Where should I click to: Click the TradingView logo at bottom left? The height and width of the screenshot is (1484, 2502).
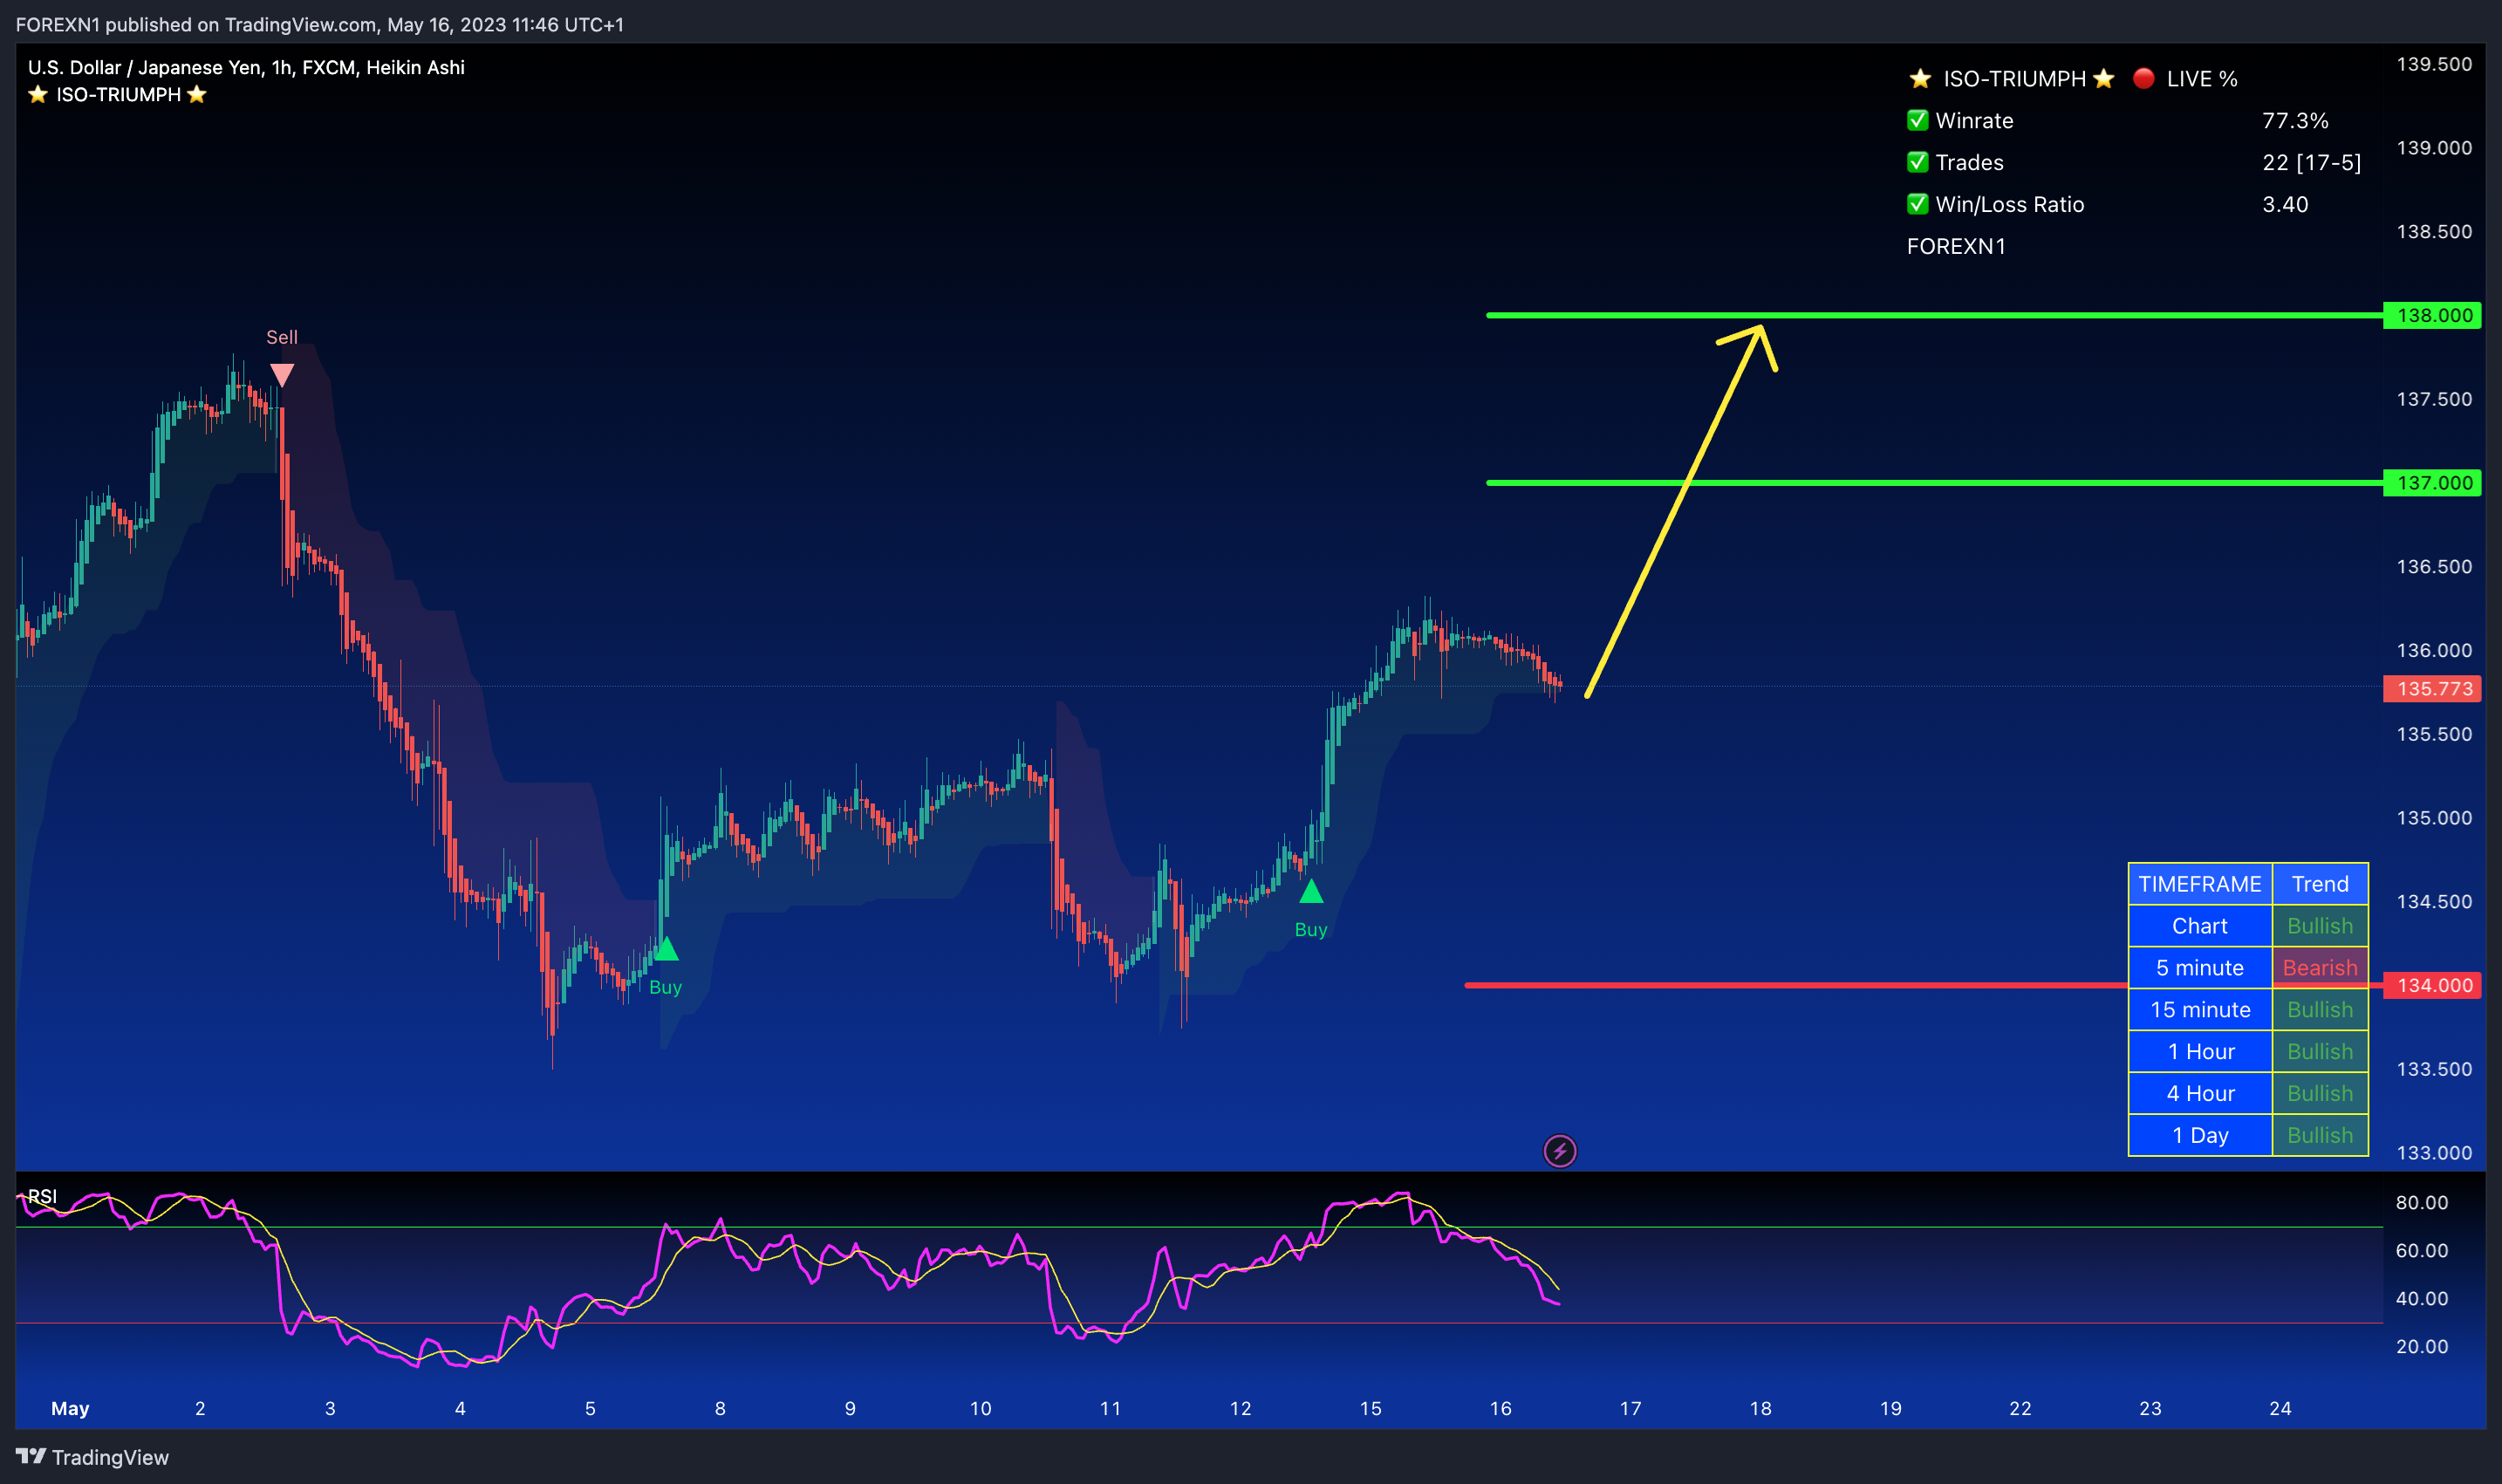[93, 1457]
